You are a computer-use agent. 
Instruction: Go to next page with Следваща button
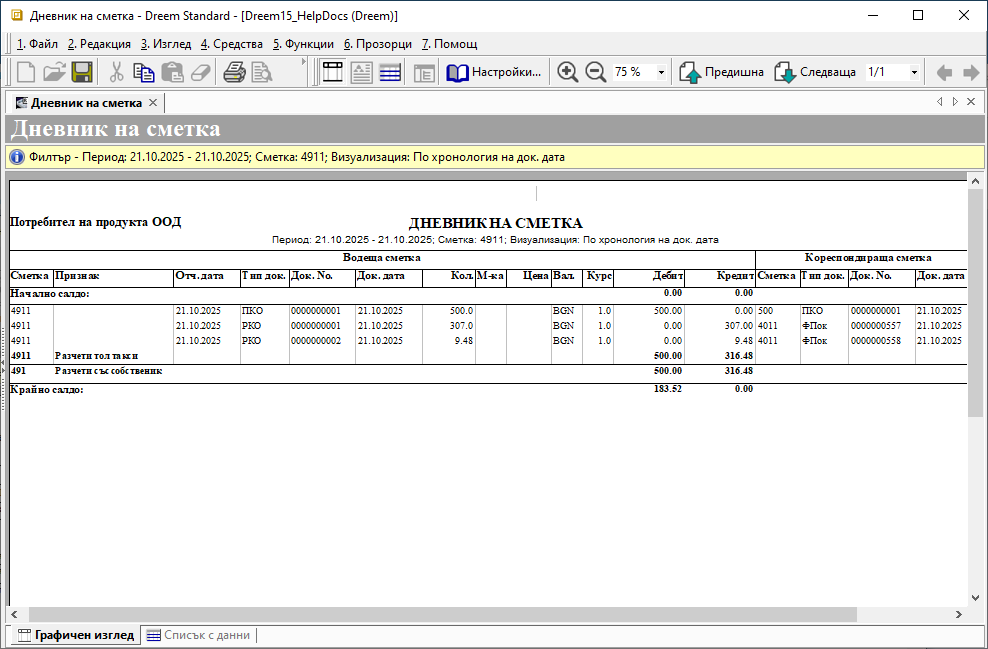click(x=815, y=72)
